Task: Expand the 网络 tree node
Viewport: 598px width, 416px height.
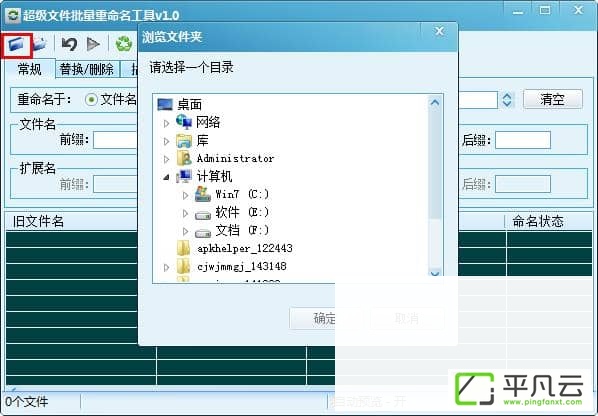Action: pos(166,123)
